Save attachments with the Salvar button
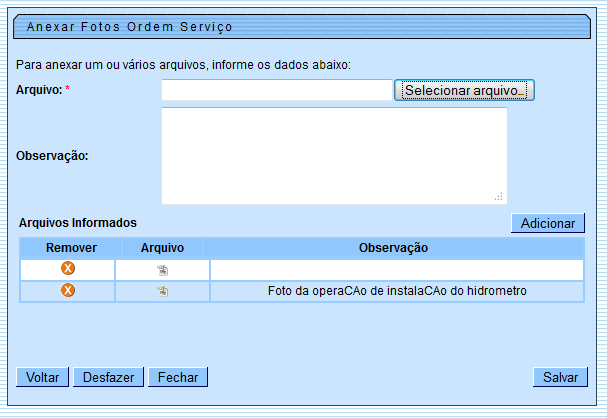 [559, 377]
